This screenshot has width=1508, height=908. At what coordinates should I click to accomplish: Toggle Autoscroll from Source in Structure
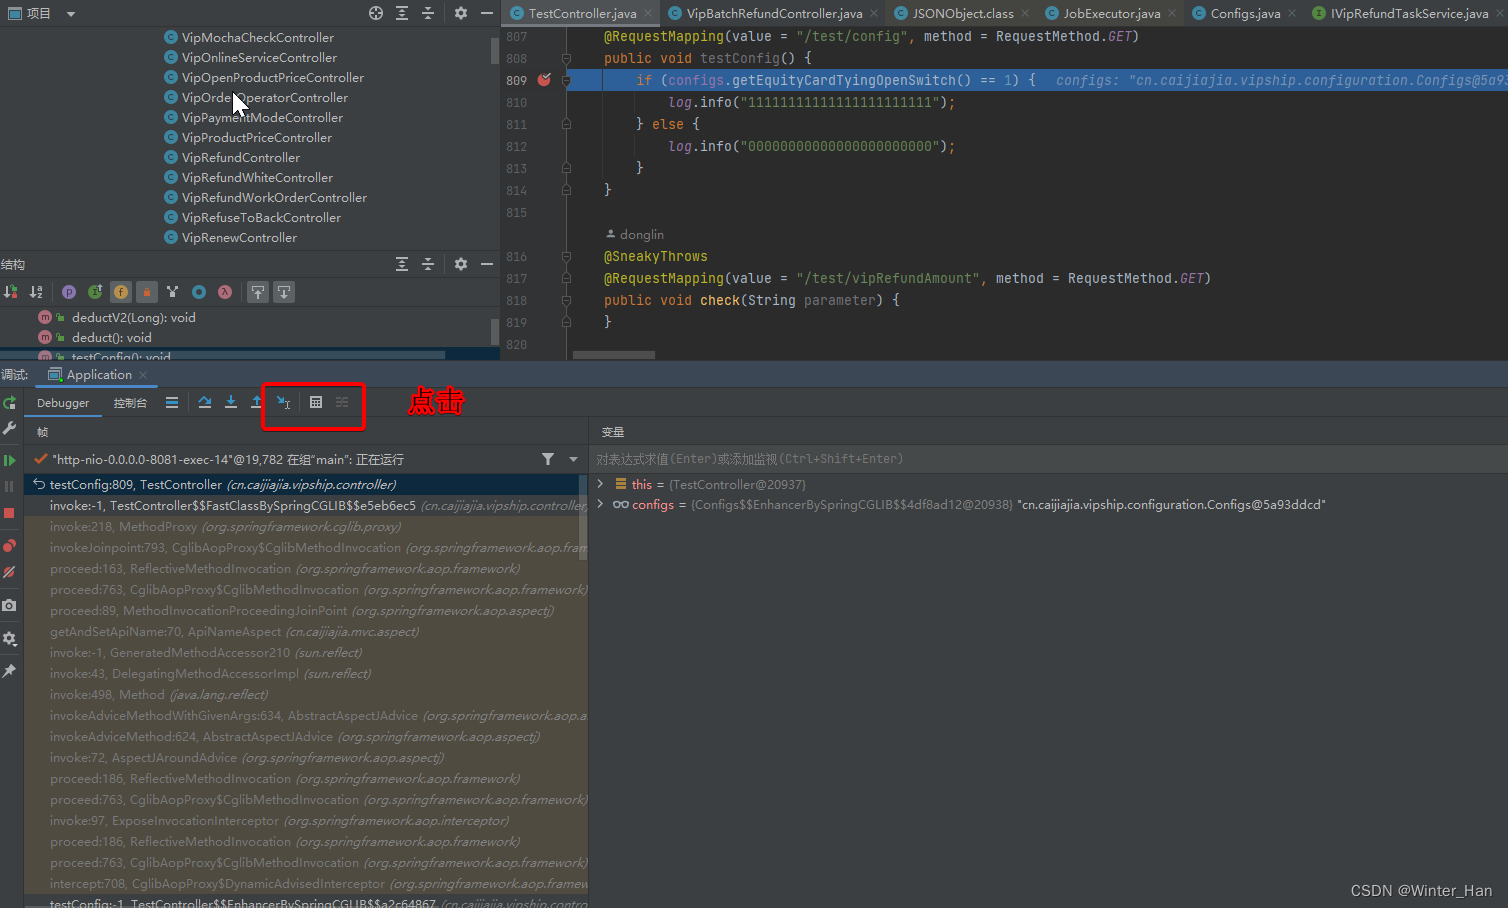pos(284,292)
